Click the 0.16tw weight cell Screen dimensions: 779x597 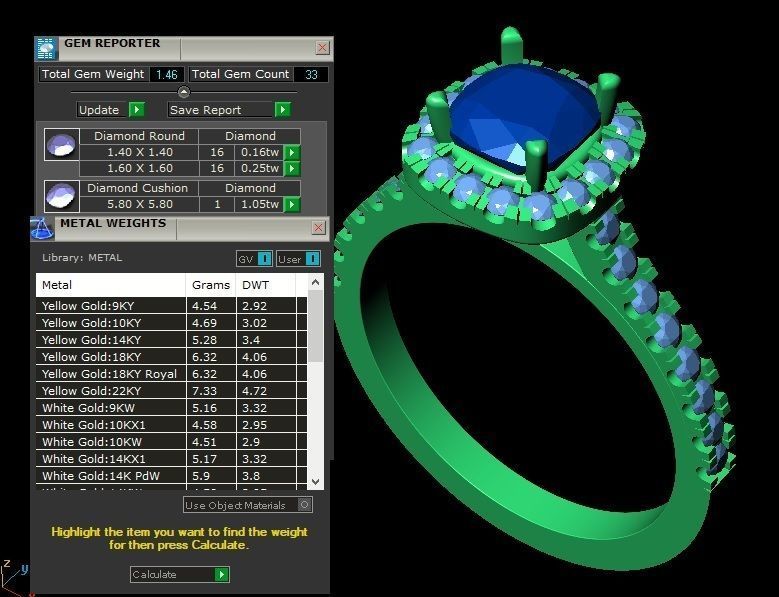[259, 152]
